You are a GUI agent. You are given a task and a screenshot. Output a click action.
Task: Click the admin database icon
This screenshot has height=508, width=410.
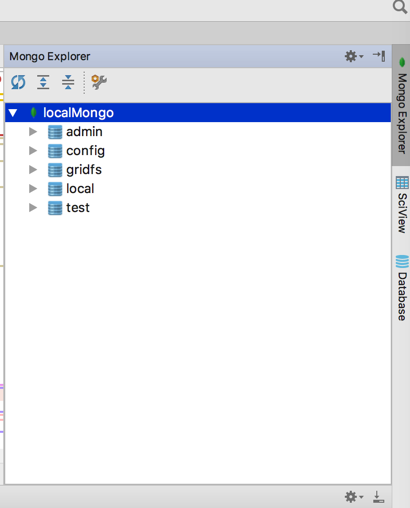55,132
